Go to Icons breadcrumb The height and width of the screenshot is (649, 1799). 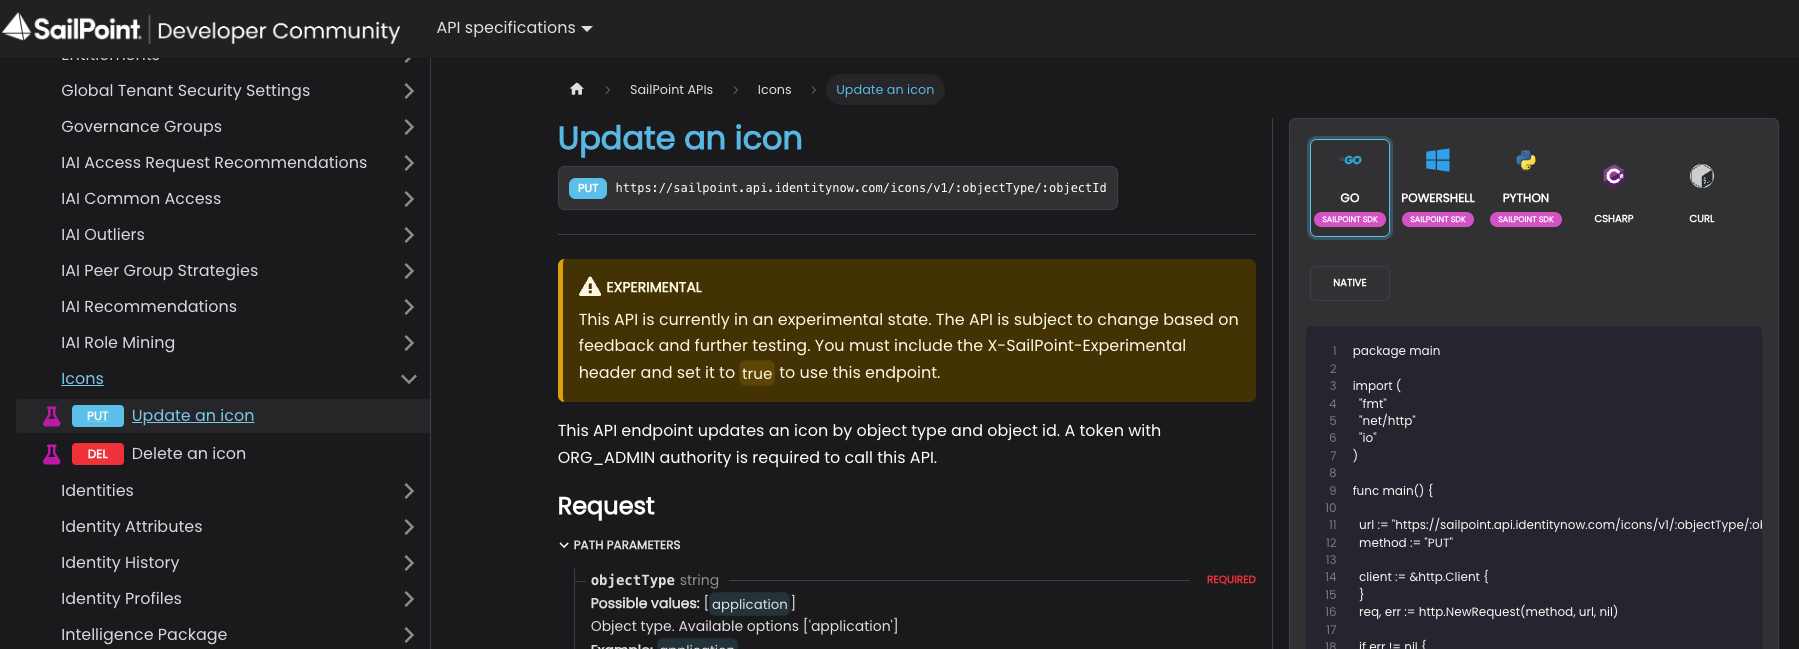[x=774, y=90]
